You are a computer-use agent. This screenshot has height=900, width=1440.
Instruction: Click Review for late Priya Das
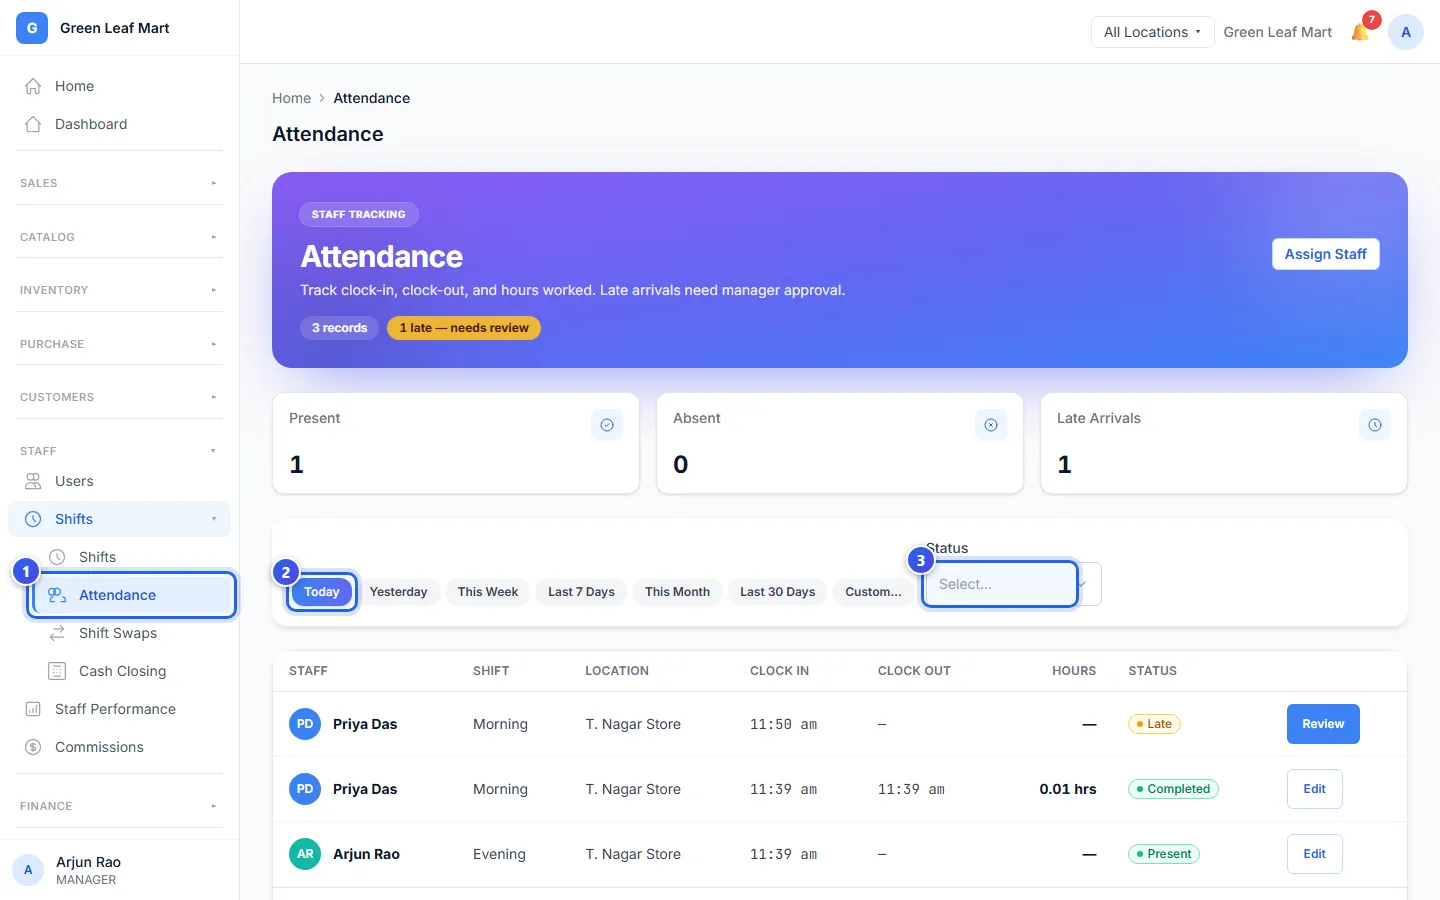tap(1323, 724)
